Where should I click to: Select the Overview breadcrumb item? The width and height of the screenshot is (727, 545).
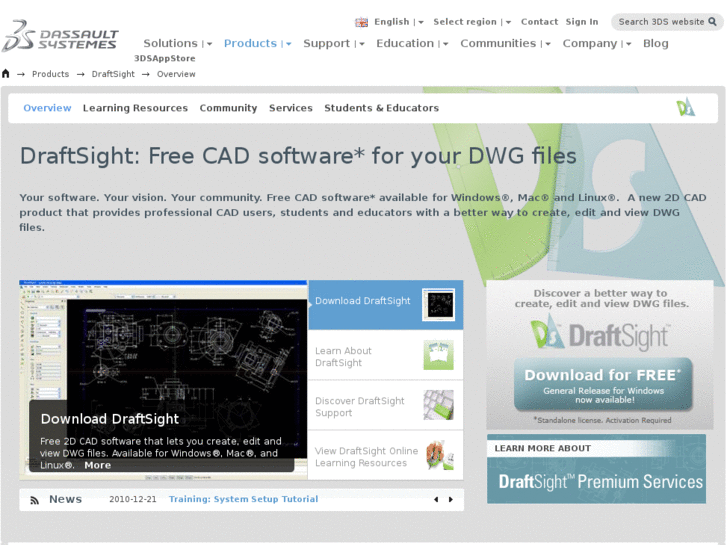pos(176,74)
